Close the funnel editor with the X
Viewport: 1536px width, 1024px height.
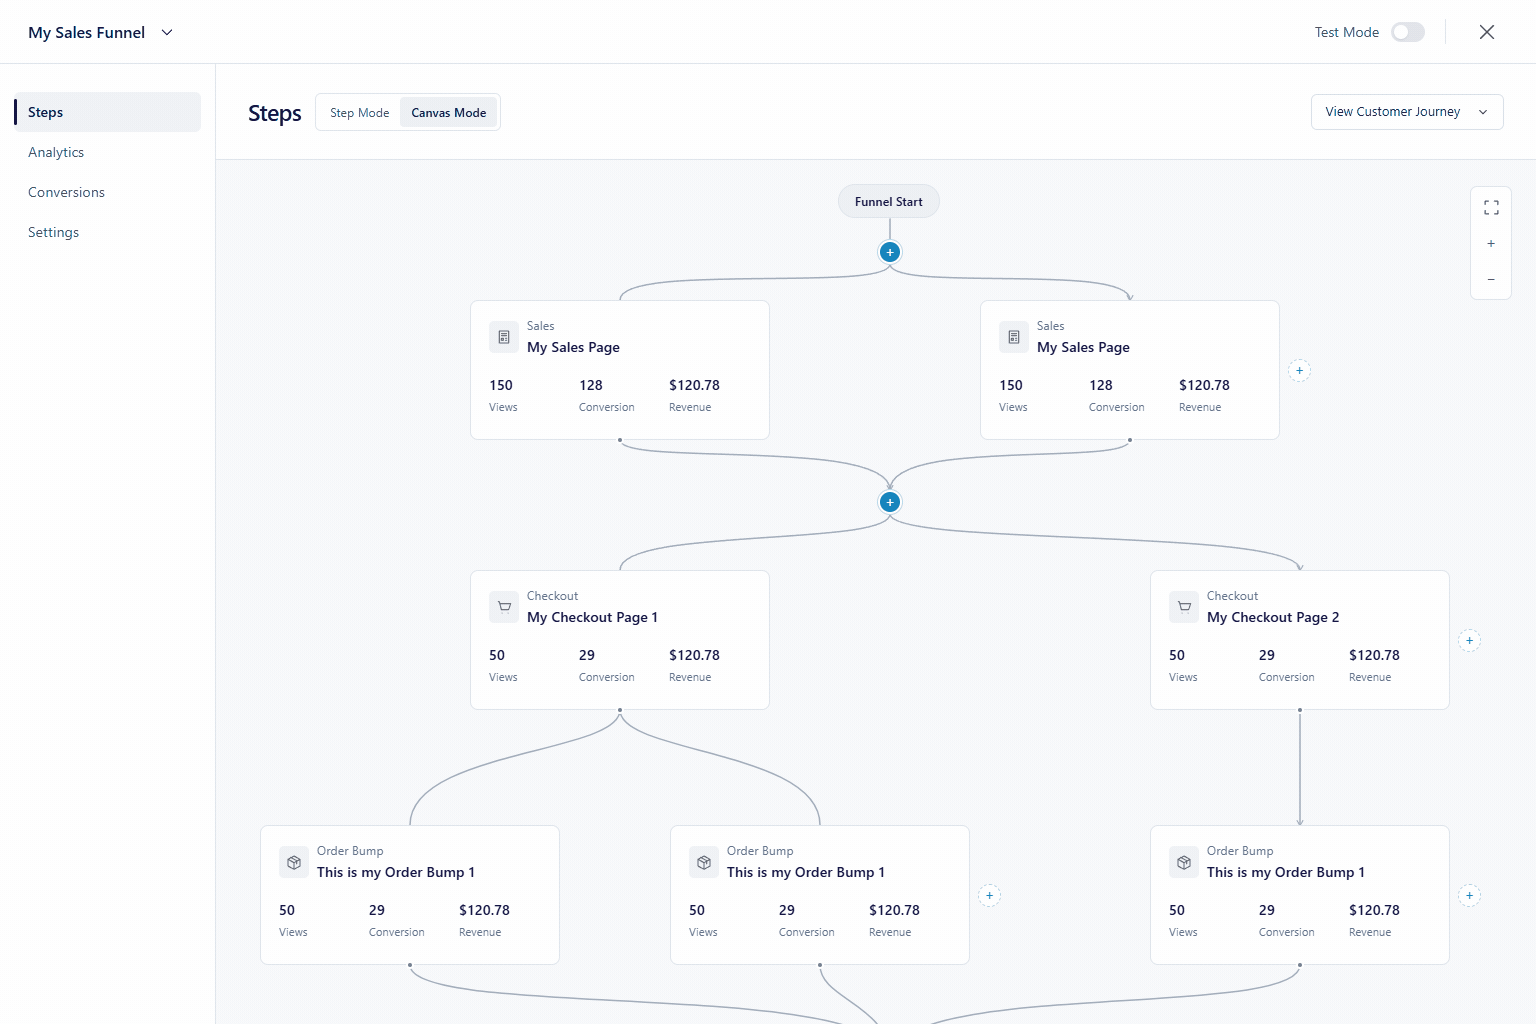[1487, 32]
